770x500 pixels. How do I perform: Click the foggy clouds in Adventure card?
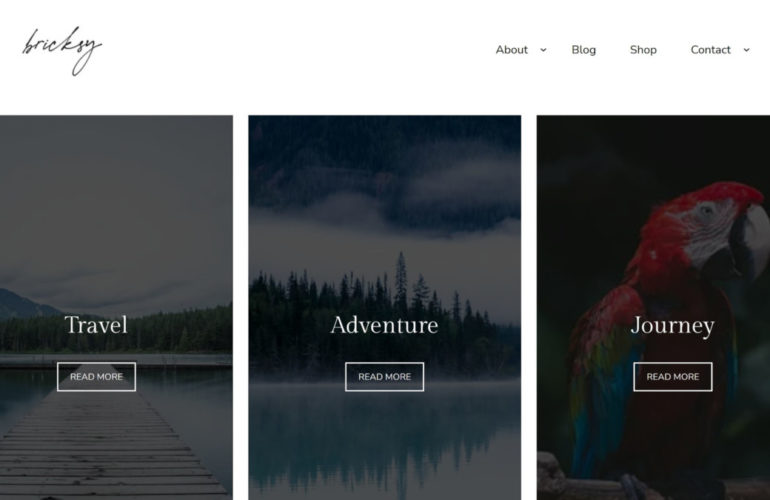[x=385, y=206]
